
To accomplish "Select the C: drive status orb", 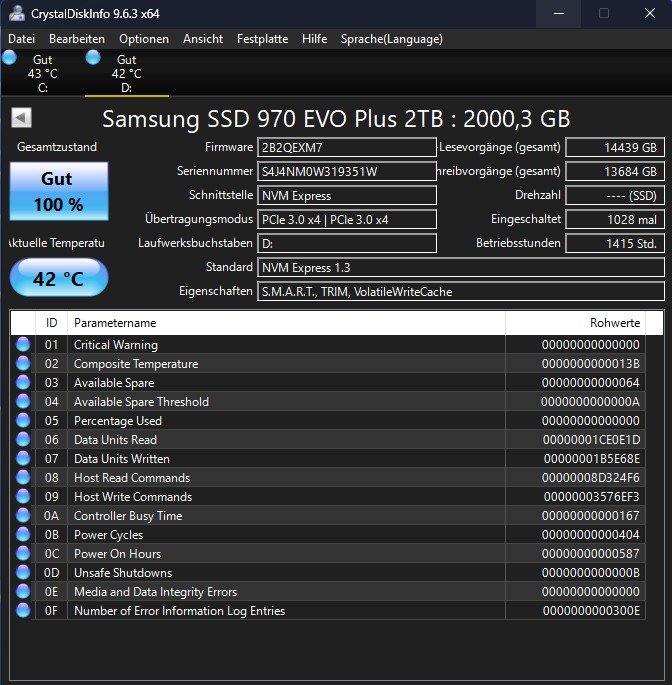I will [x=9, y=58].
